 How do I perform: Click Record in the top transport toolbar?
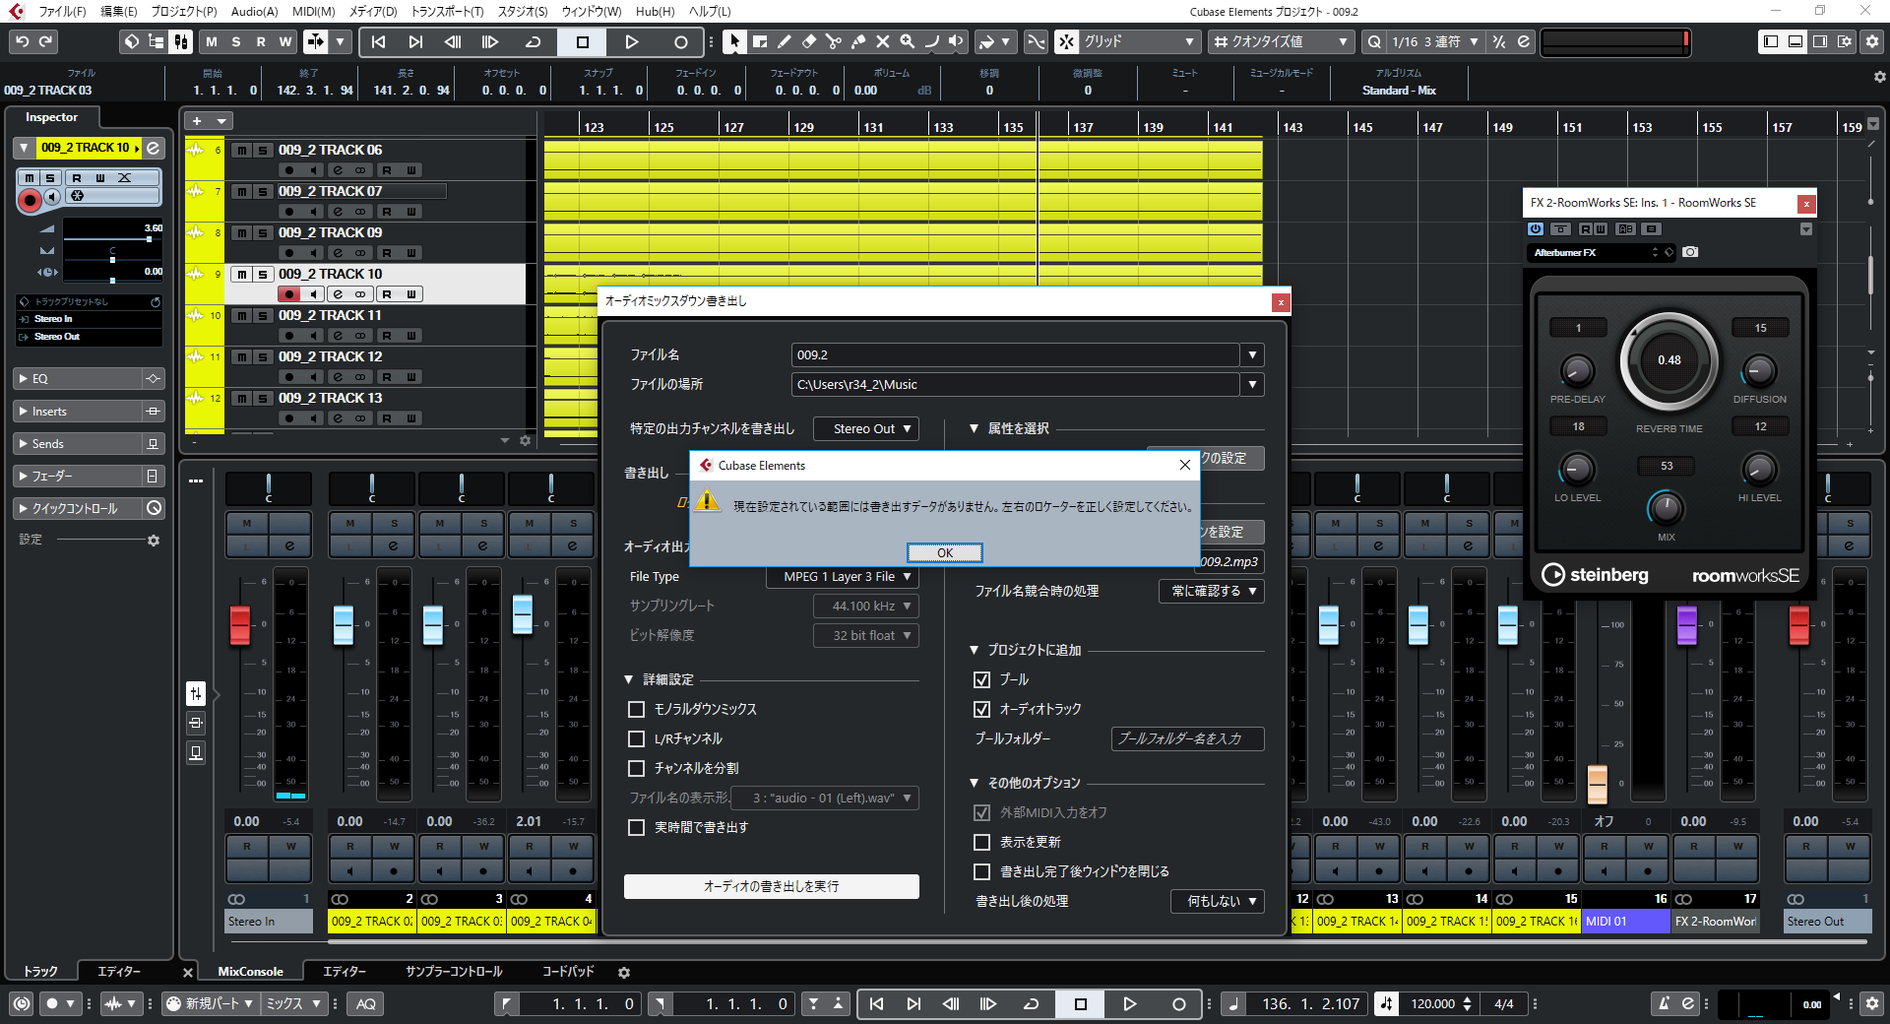[x=680, y=42]
